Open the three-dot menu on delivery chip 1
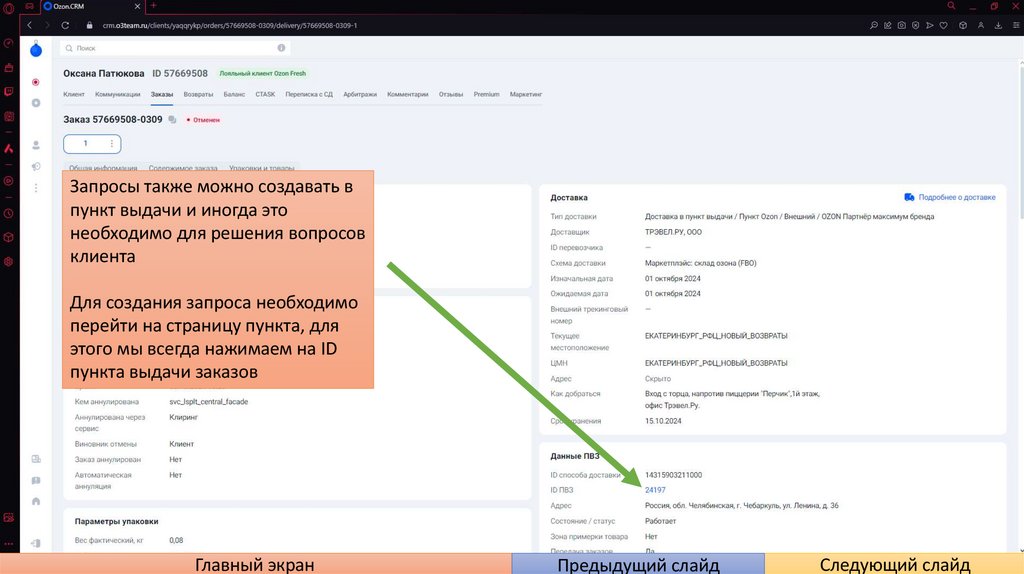 112,144
